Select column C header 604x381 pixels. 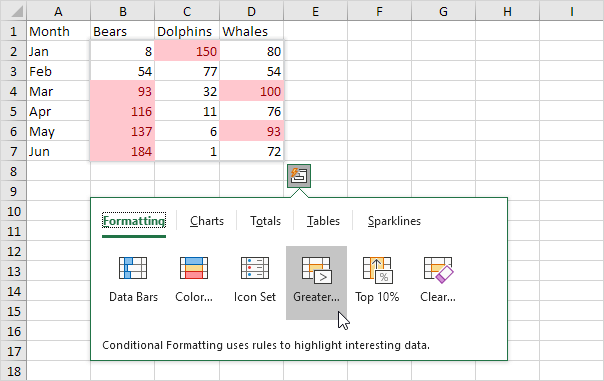click(187, 11)
